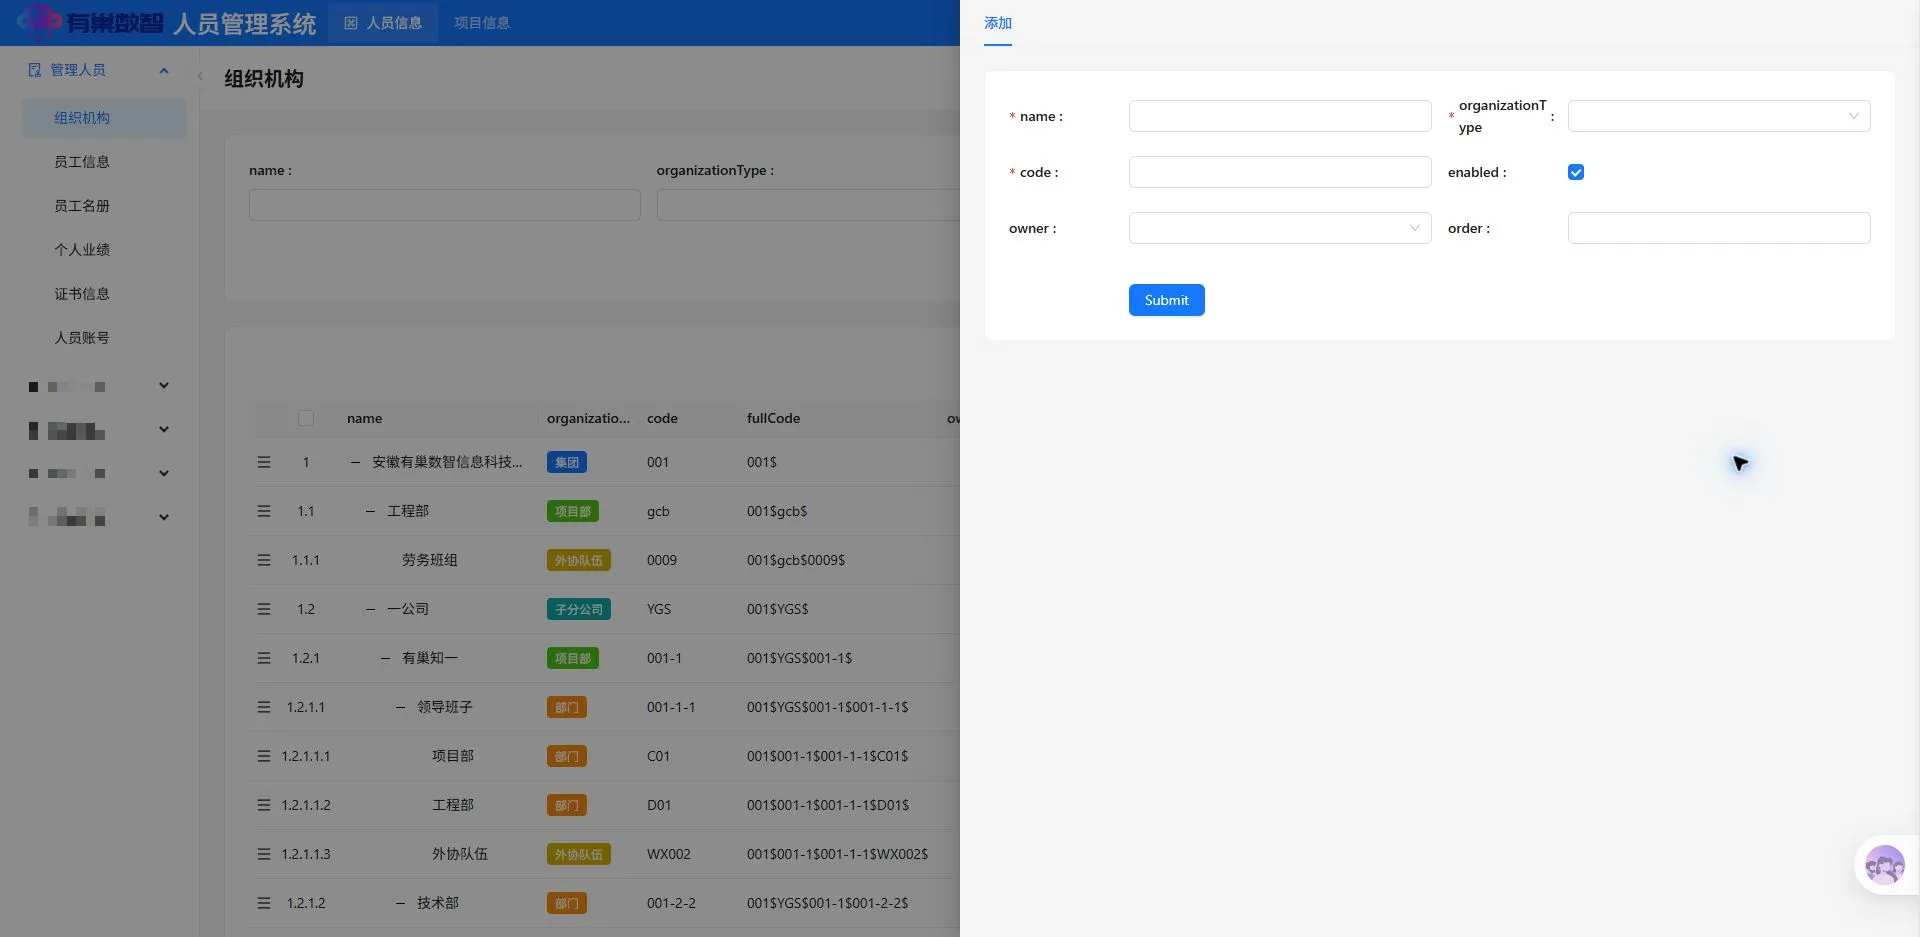Screen dimensions: 1920x937
Task: Click the fullCode column header
Action: [x=773, y=418]
